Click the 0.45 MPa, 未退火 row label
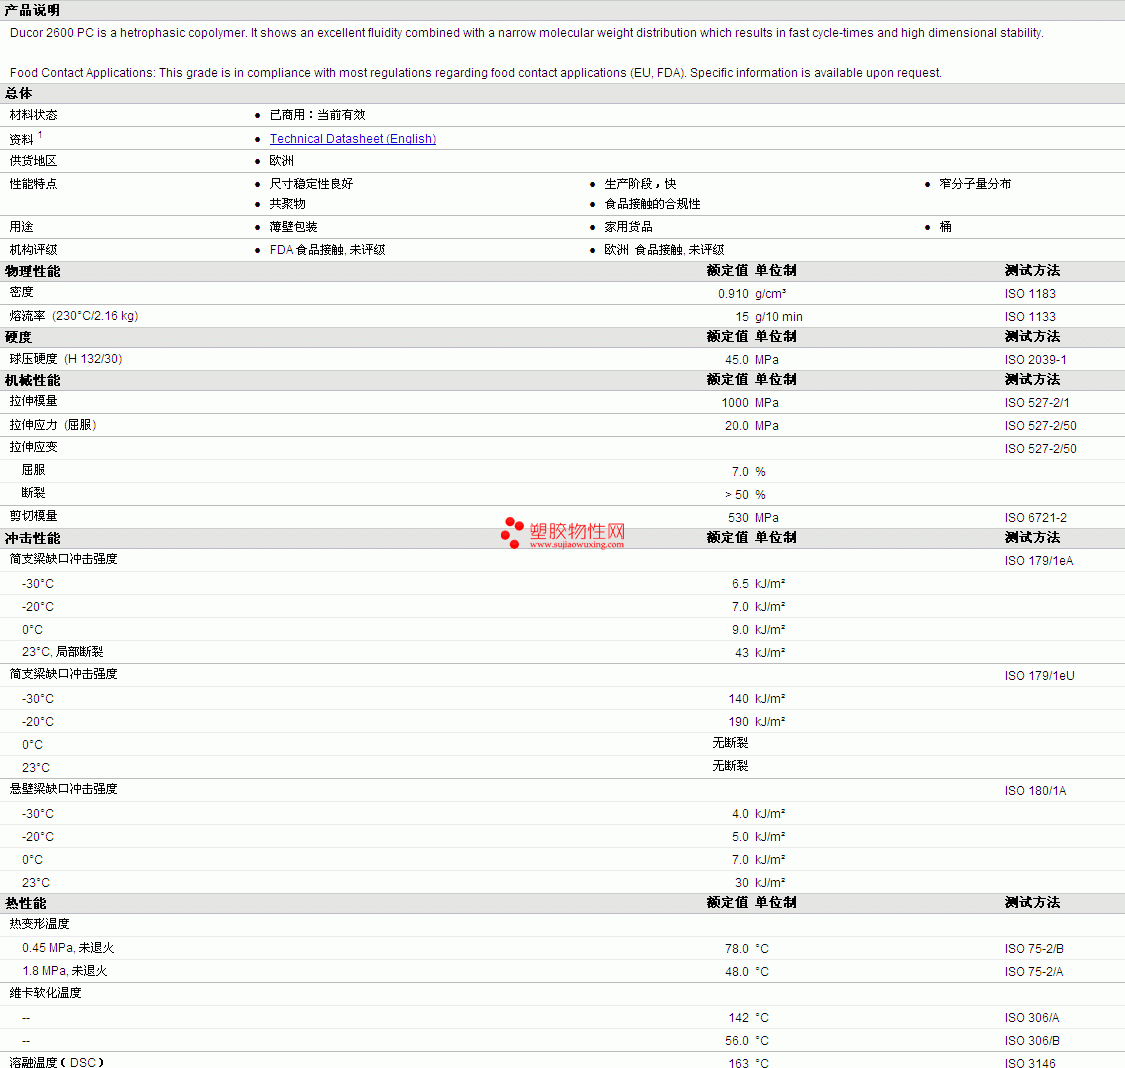 (x=67, y=948)
